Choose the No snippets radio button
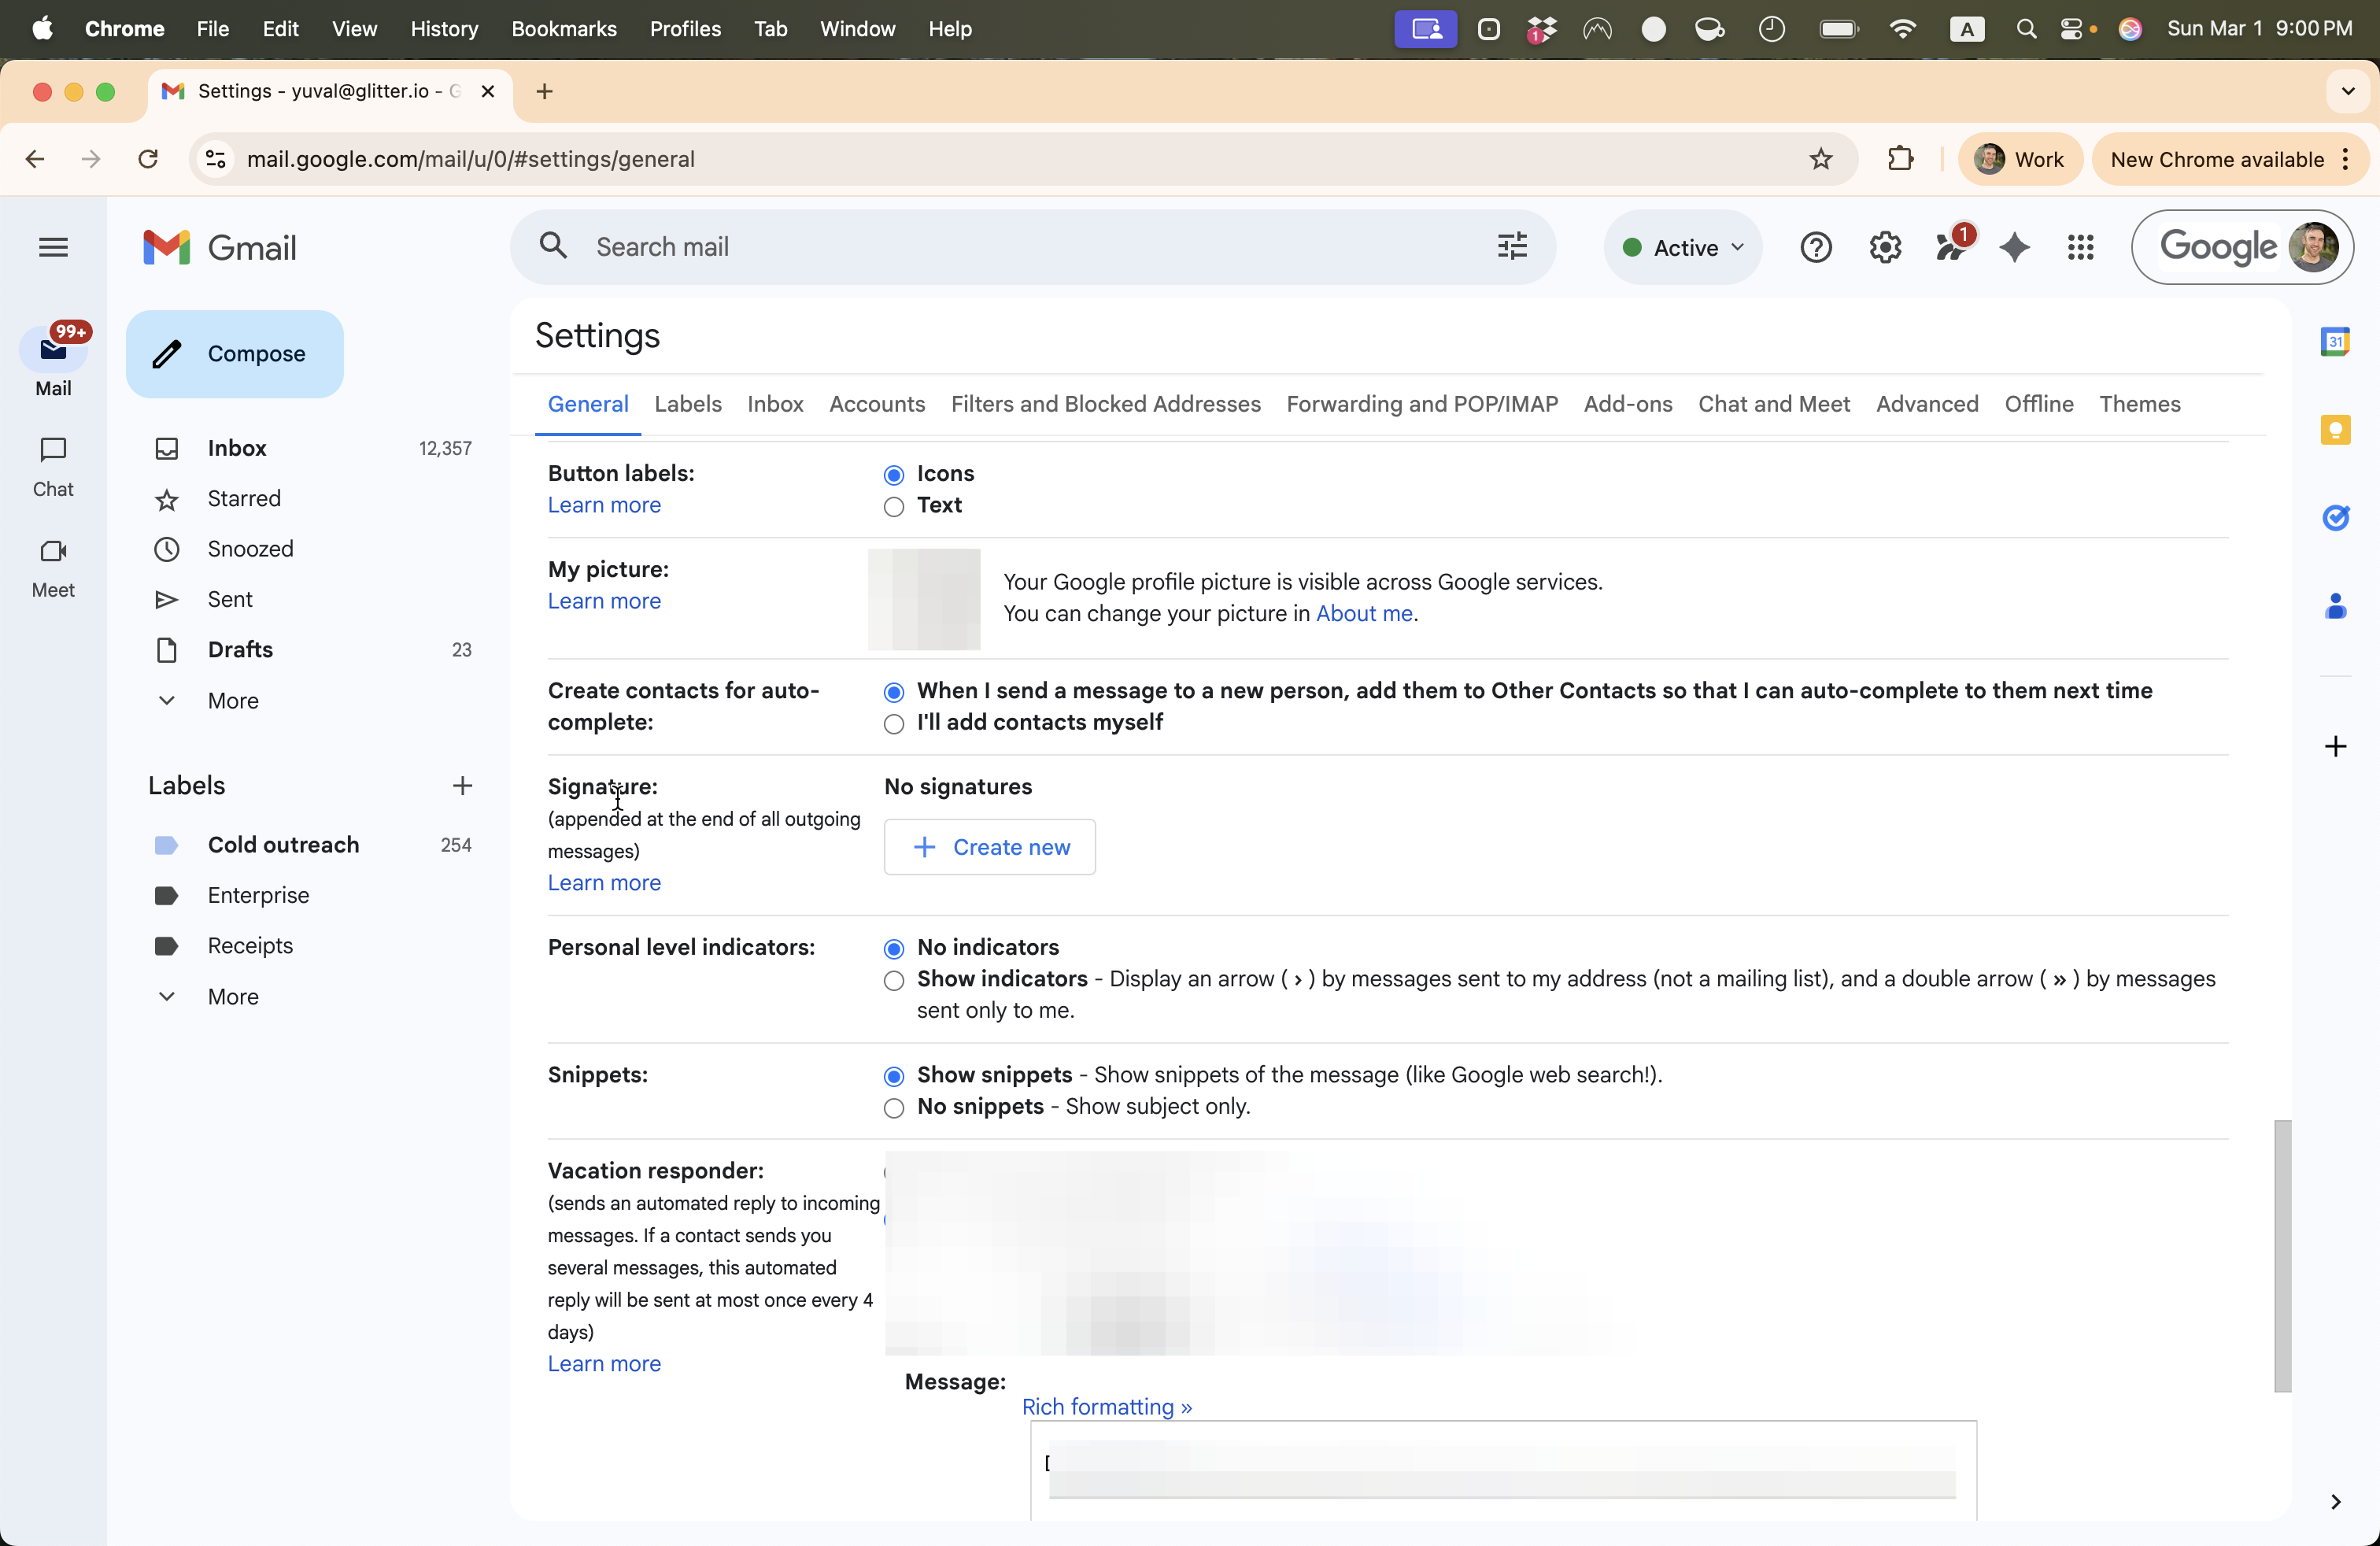The width and height of the screenshot is (2380, 1546). pos(894,1108)
